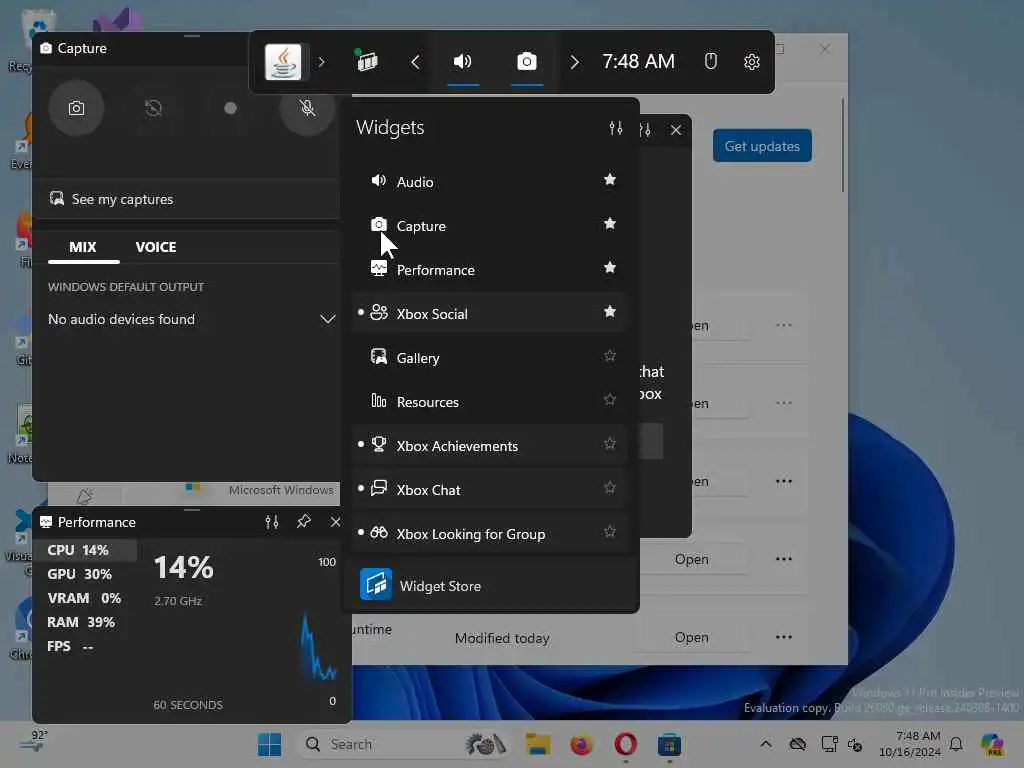Launch Opera from taskbar

[x=625, y=744]
